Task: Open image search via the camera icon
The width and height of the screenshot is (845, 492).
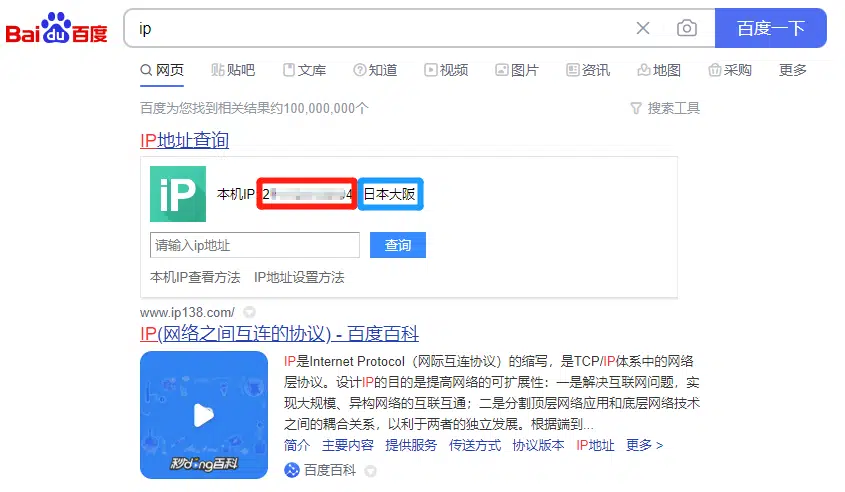Action: click(x=686, y=29)
